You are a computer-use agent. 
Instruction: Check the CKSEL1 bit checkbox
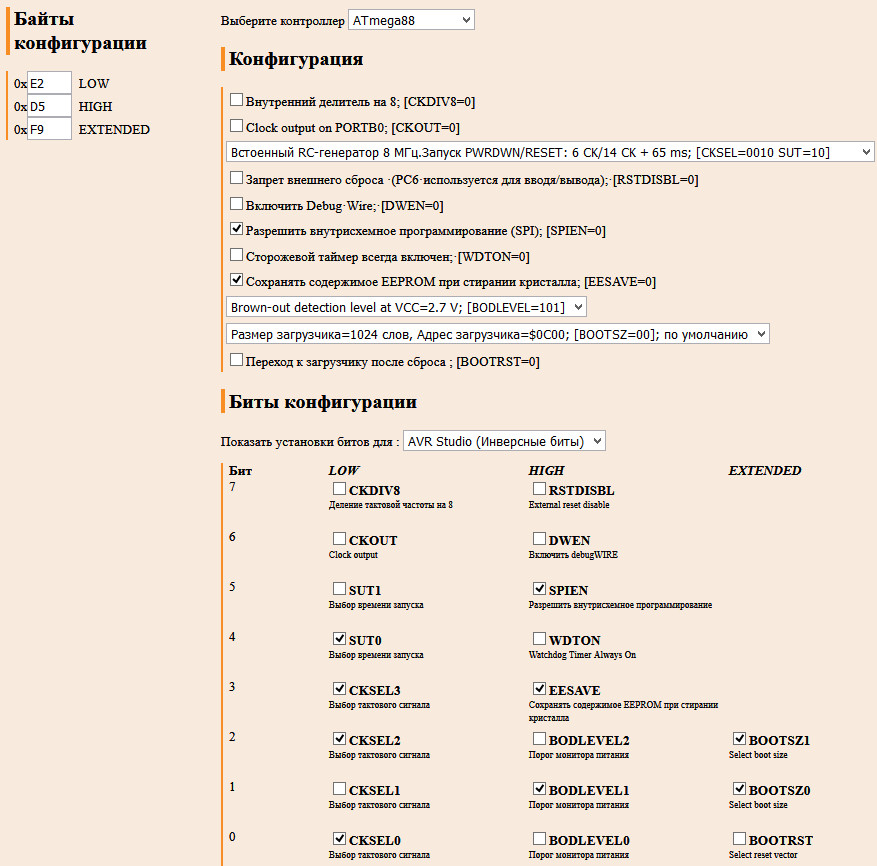click(x=339, y=789)
